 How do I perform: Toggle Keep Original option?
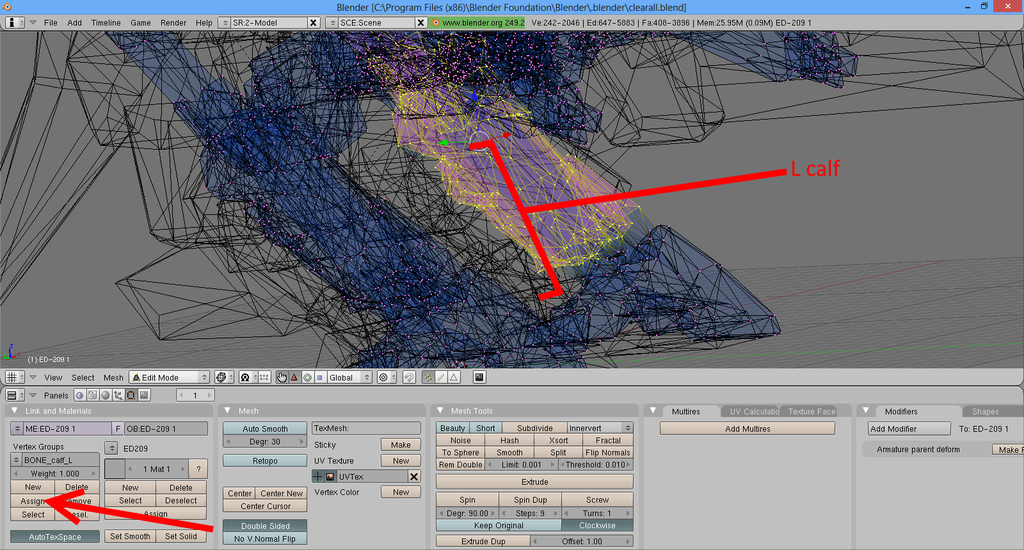(x=498, y=525)
